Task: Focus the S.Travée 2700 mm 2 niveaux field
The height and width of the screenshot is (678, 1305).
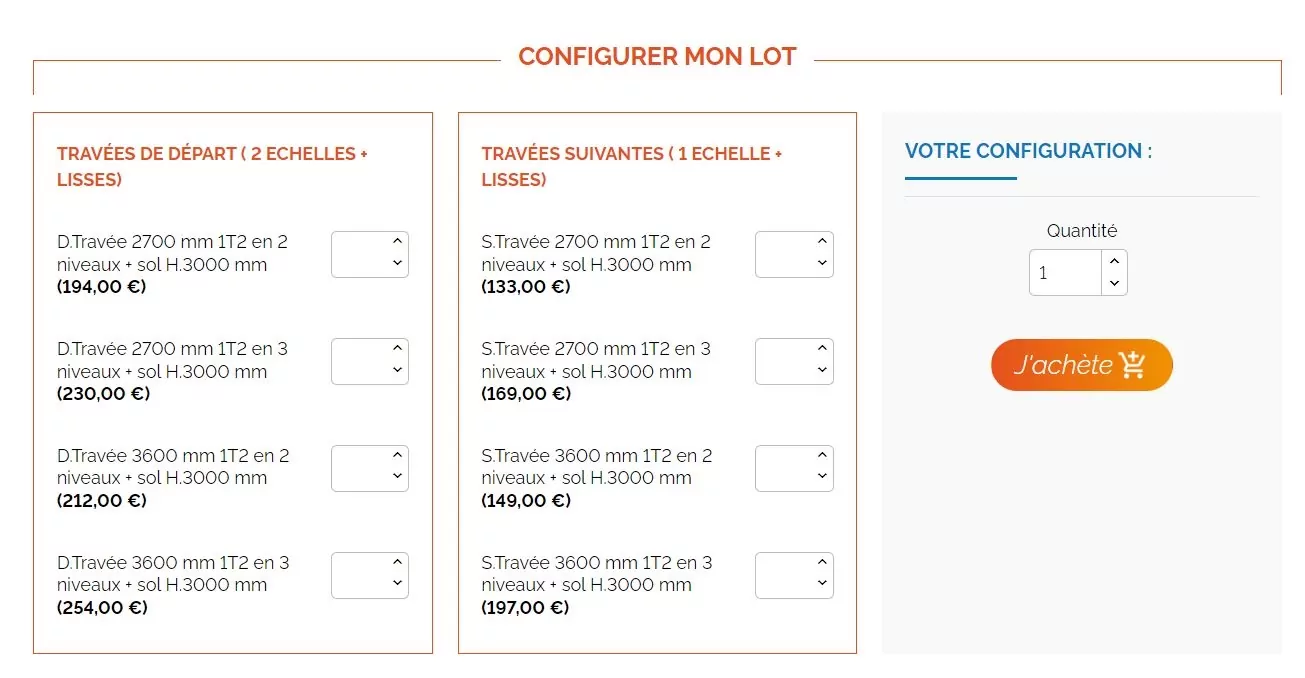Action: [x=784, y=254]
